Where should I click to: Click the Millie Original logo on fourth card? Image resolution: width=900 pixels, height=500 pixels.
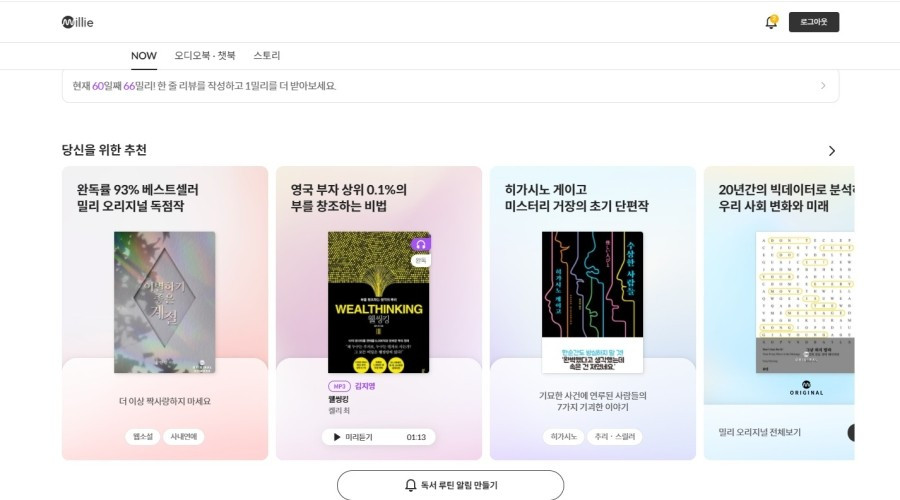coord(806,388)
